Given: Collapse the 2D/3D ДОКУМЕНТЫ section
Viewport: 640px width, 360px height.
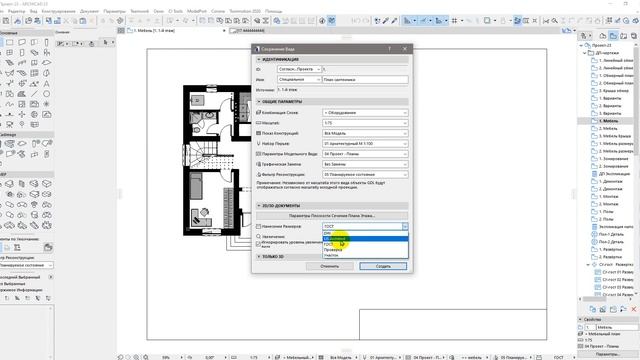Looking at the screenshot, I should click(259, 206).
